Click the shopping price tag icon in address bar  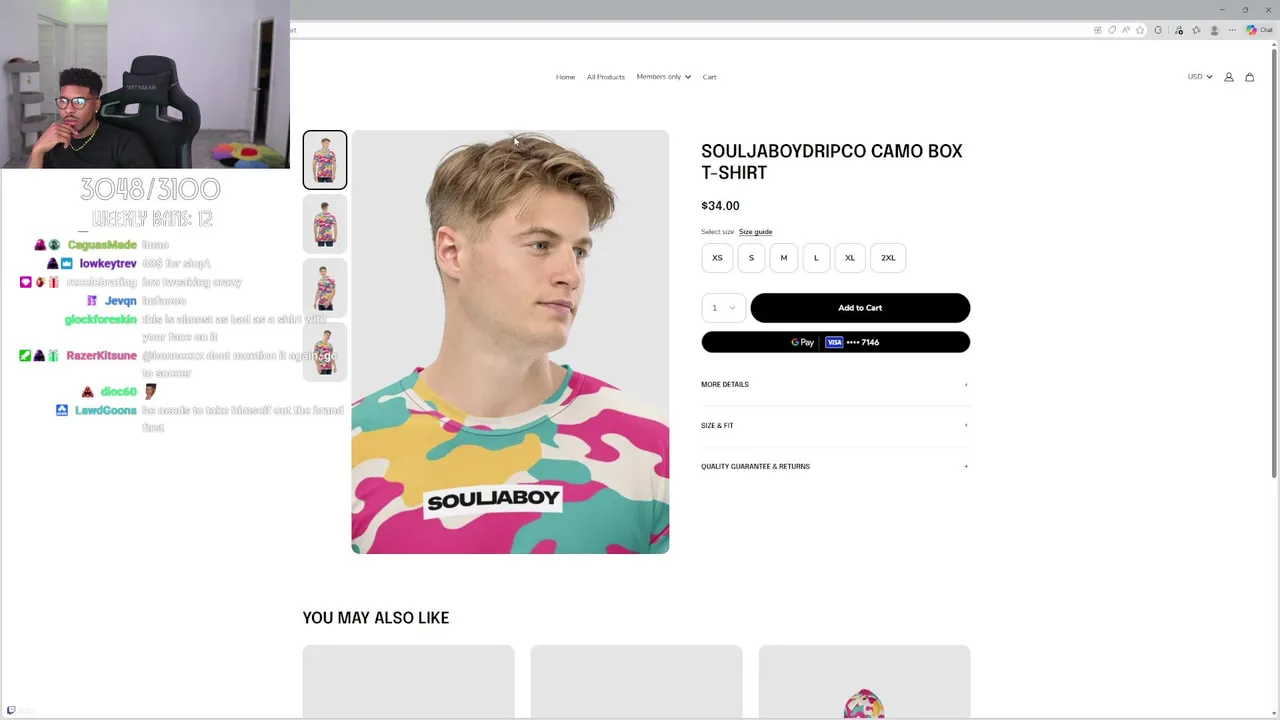(x=1112, y=30)
